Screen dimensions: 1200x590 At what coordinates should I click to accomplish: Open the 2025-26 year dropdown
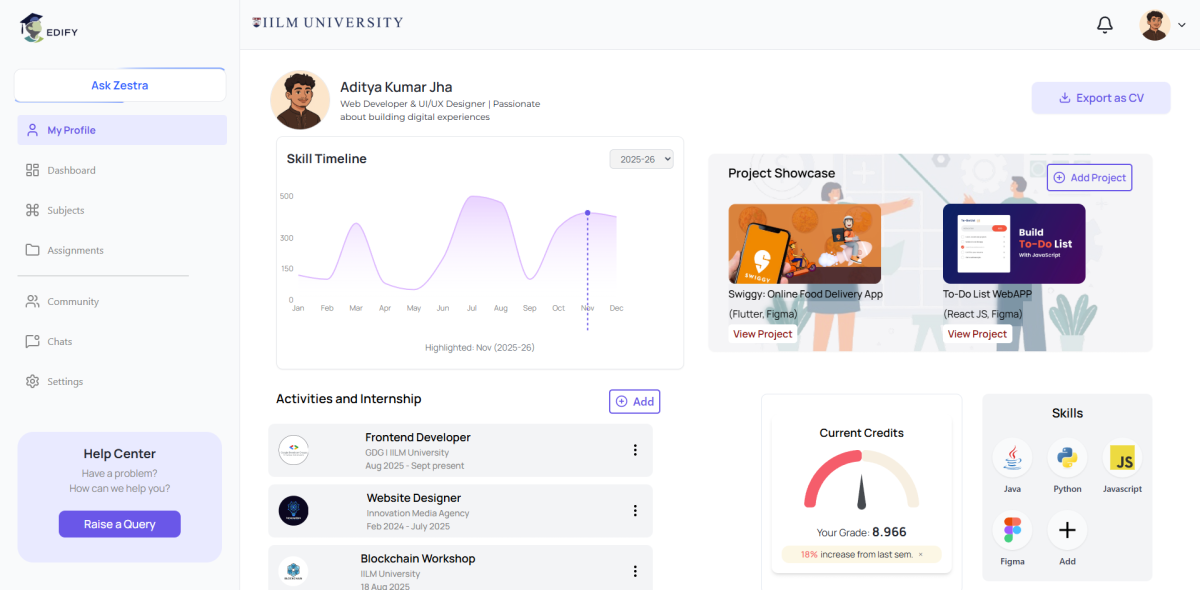click(x=641, y=159)
